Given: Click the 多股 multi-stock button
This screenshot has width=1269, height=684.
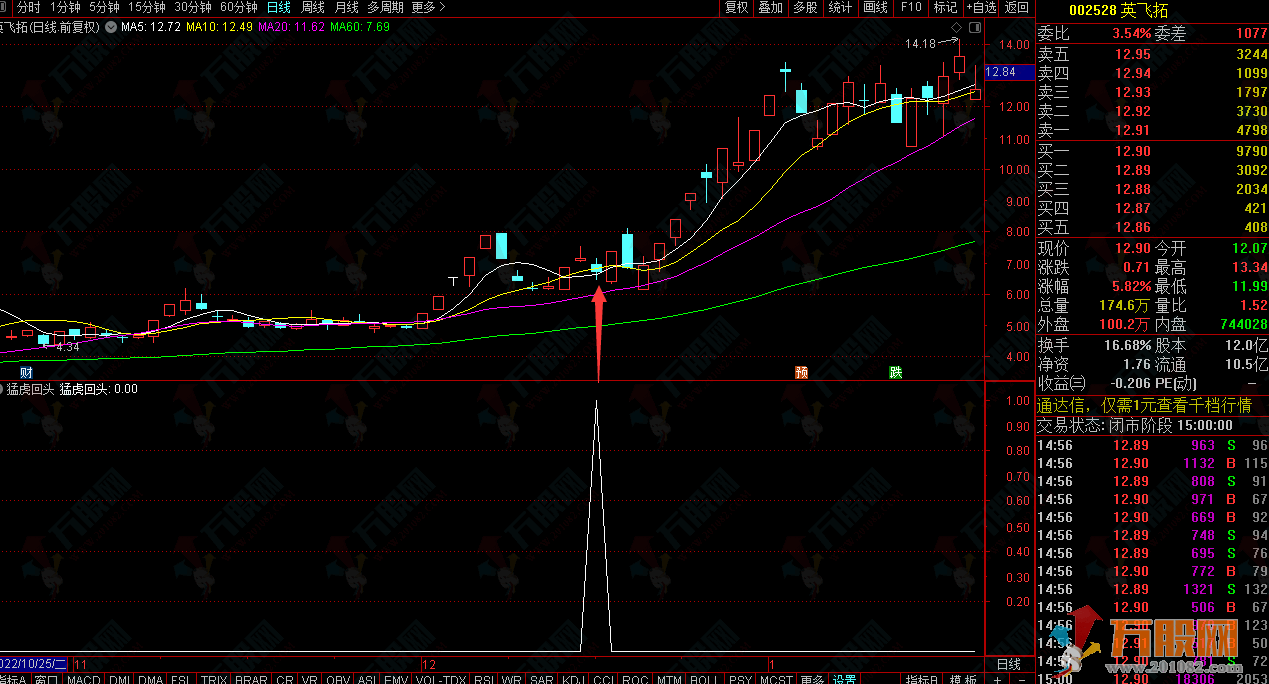Looking at the screenshot, I should click(805, 7).
